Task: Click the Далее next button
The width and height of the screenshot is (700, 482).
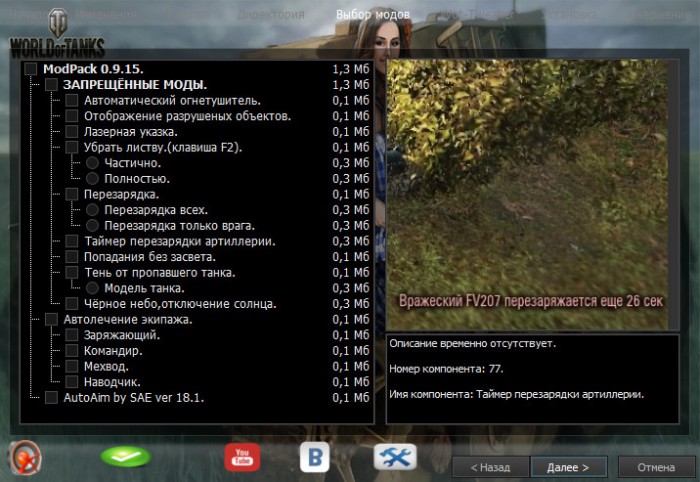Action: pos(568,467)
